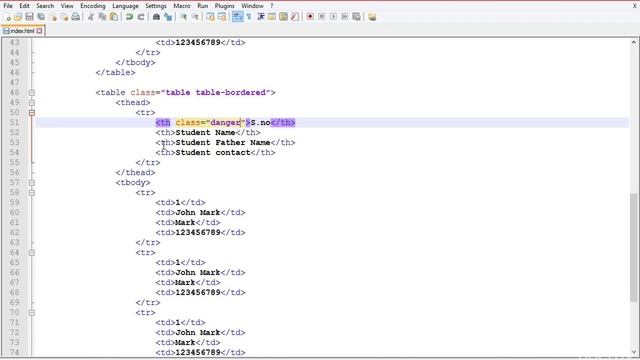Open the Document Map panel icon
The image size is (640, 360).
[x=283, y=17]
